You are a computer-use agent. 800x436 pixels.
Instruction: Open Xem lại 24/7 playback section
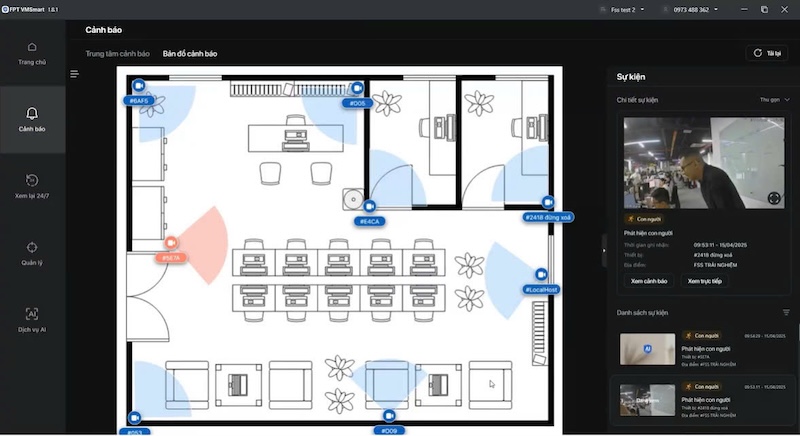tap(32, 186)
